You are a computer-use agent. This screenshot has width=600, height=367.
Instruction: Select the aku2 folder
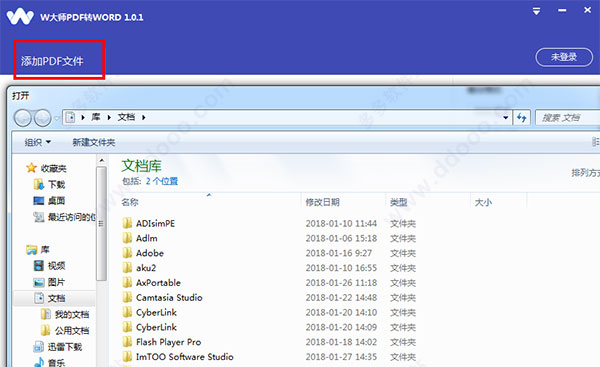click(146, 268)
